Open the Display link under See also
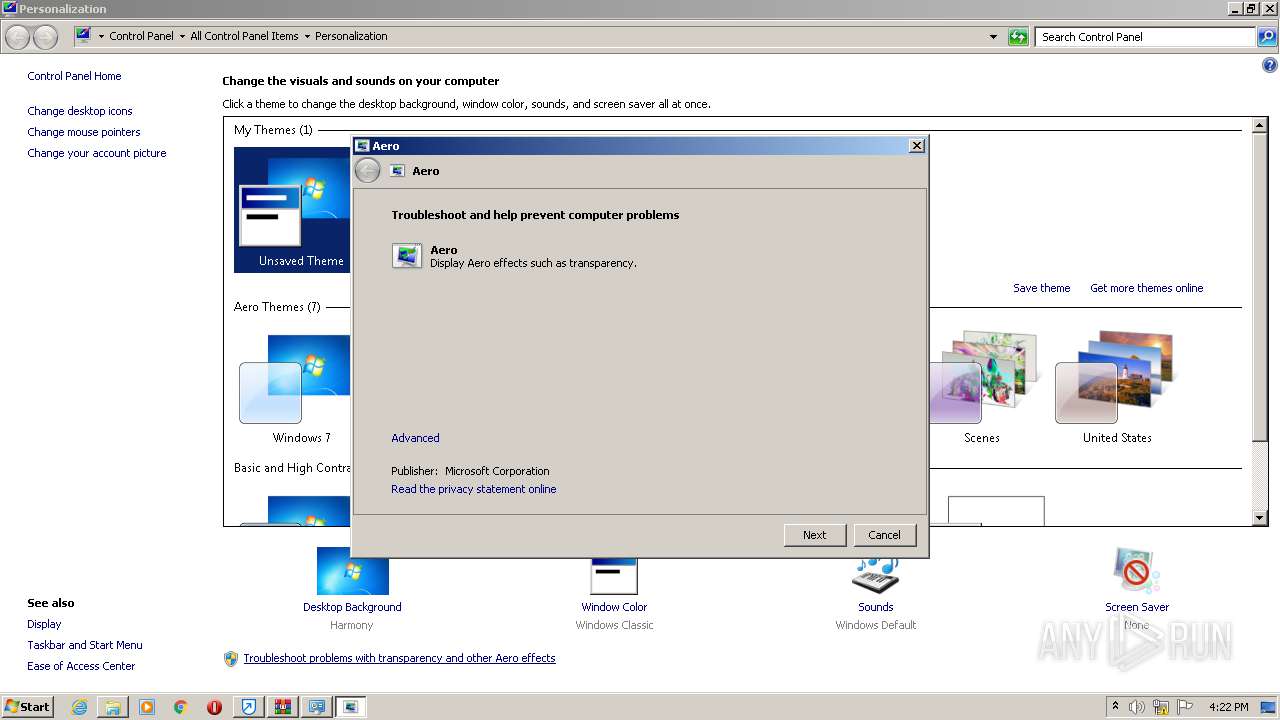 coord(44,624)
